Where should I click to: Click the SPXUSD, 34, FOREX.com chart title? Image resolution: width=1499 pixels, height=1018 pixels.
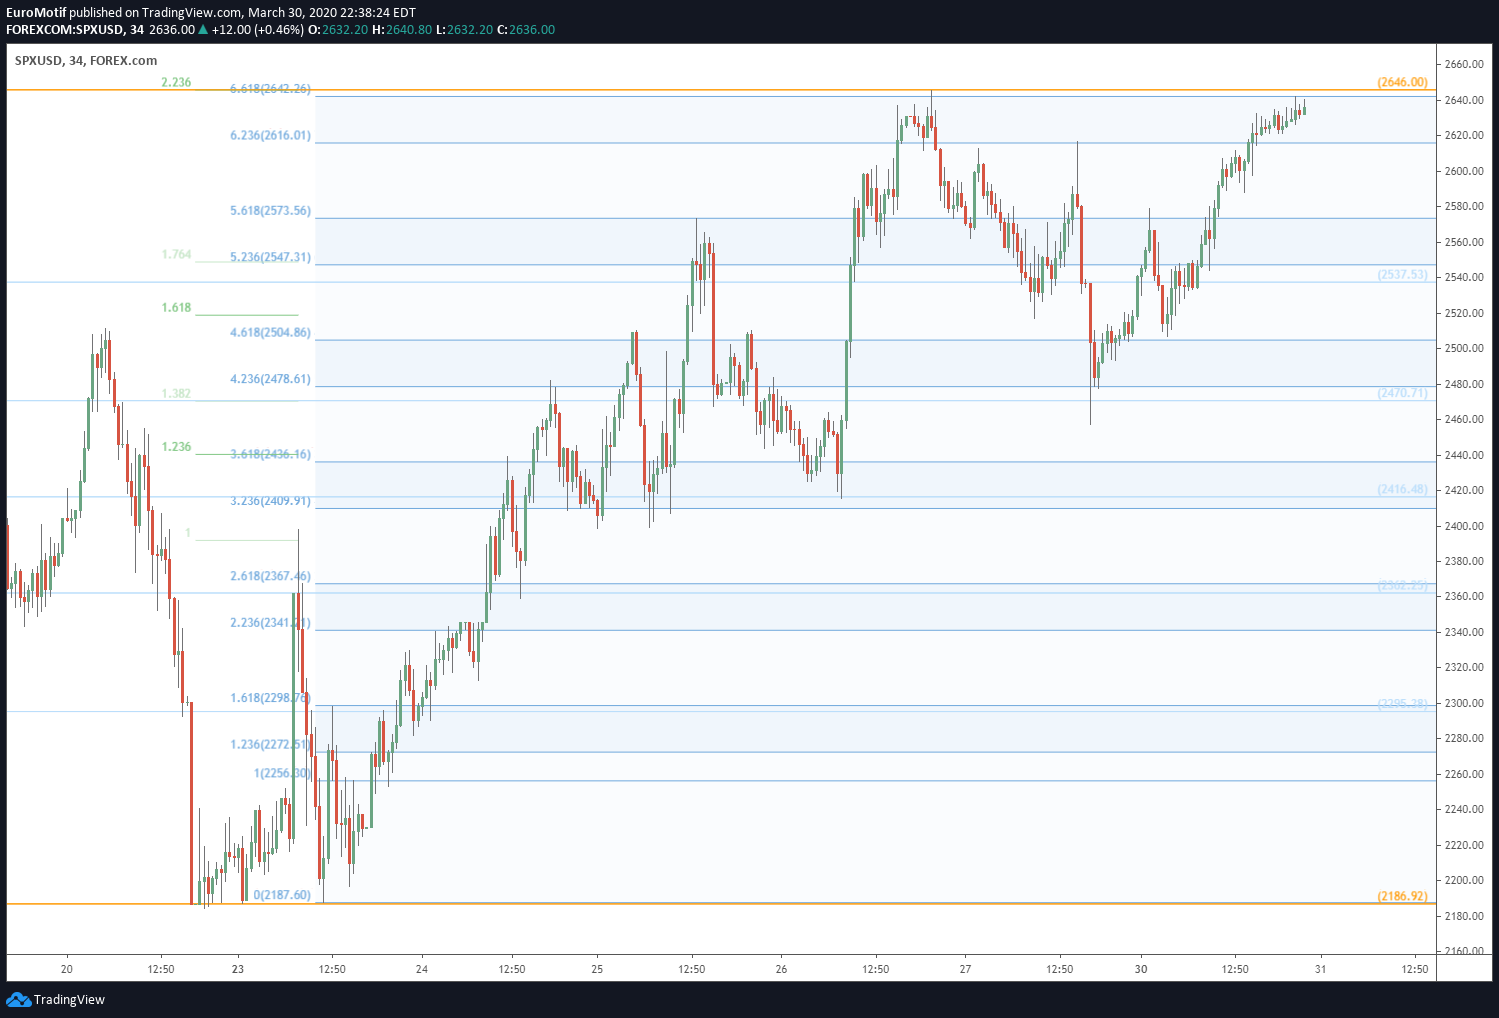tap(86, 60)
